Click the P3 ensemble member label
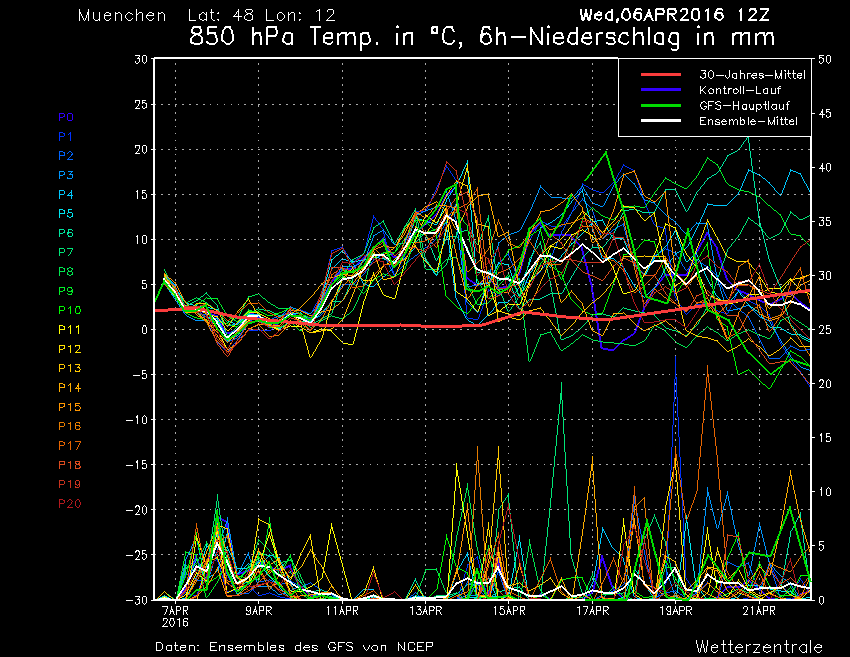 coord(66,175)
